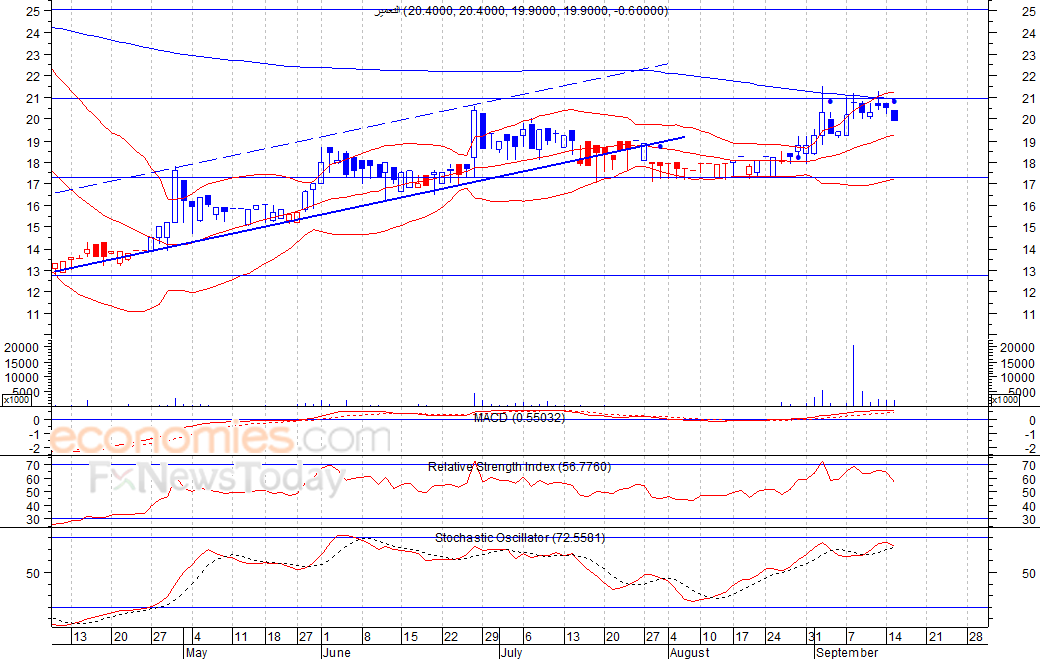The width and height of the screenshot is (1040, 659).
Task: Click the July month label
Action: [513, 652]
